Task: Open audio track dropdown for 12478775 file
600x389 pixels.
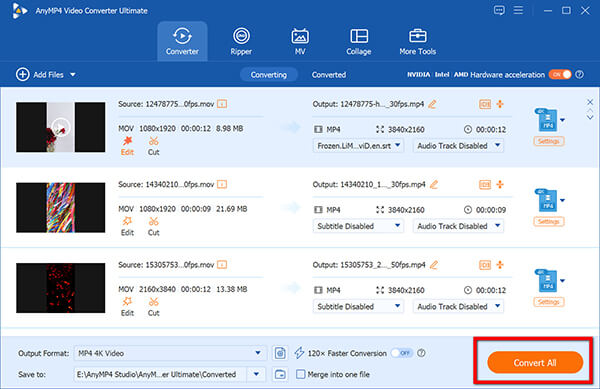Action: [x=458, y=146]
